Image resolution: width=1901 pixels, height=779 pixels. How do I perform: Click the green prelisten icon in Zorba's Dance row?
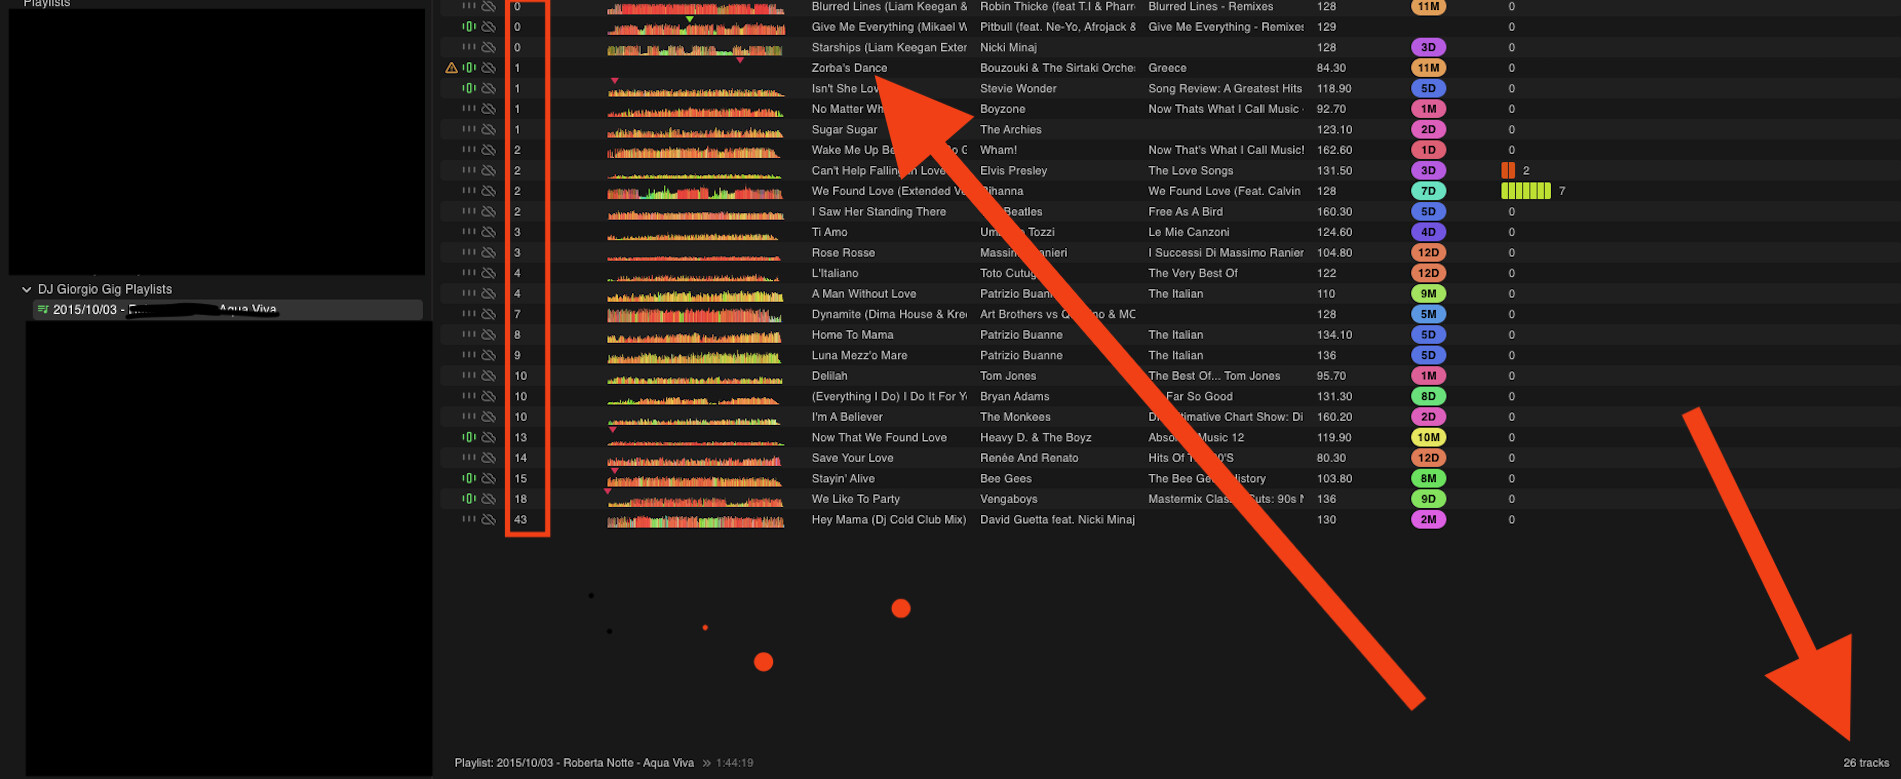coord(469,68)
